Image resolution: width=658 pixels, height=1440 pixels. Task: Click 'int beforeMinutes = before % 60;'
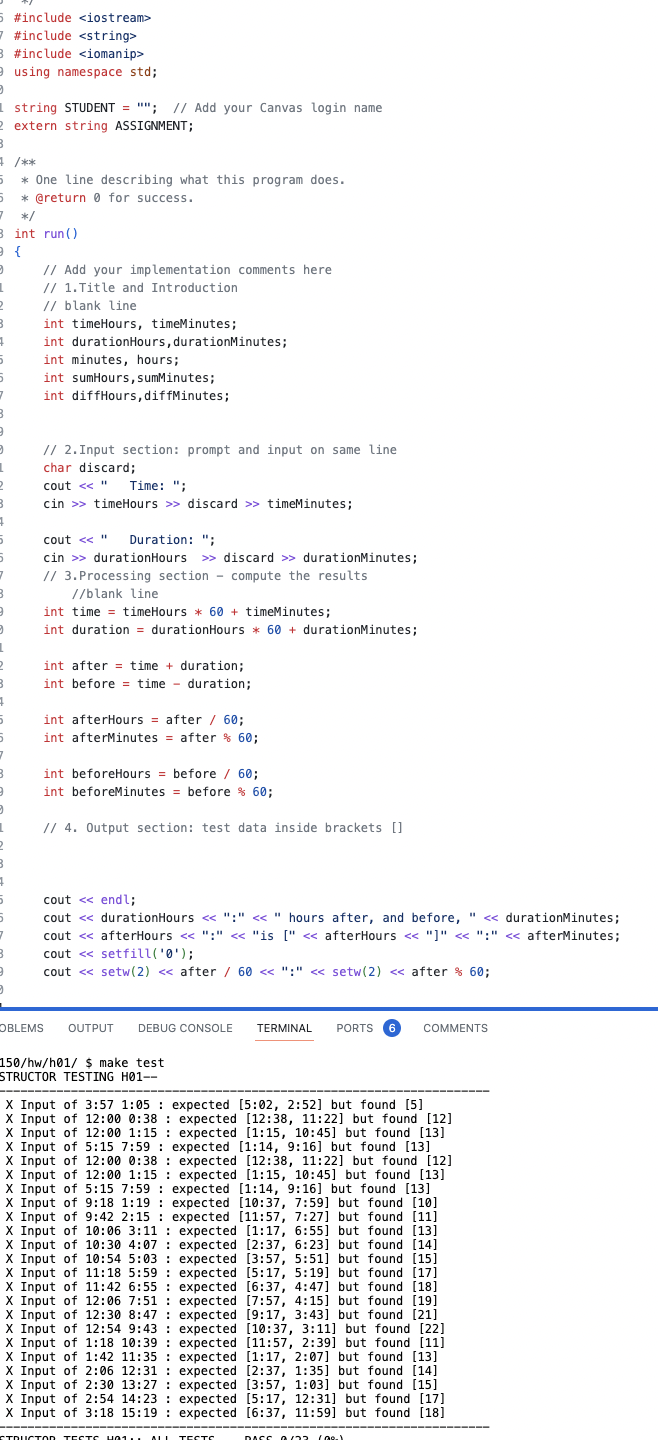pos(158,792)
